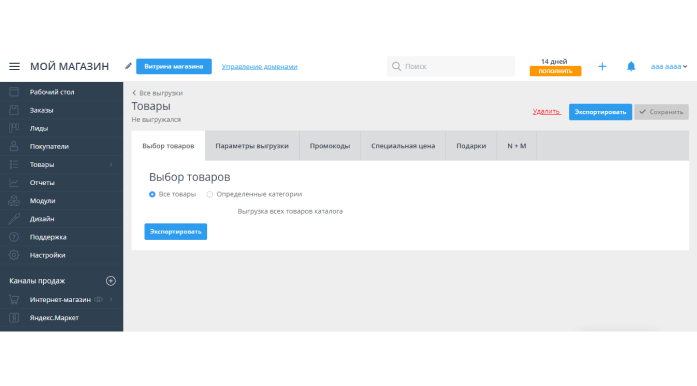Select the Определенные категории radio button
The image size is (697, 386).
tap(209, 194)
